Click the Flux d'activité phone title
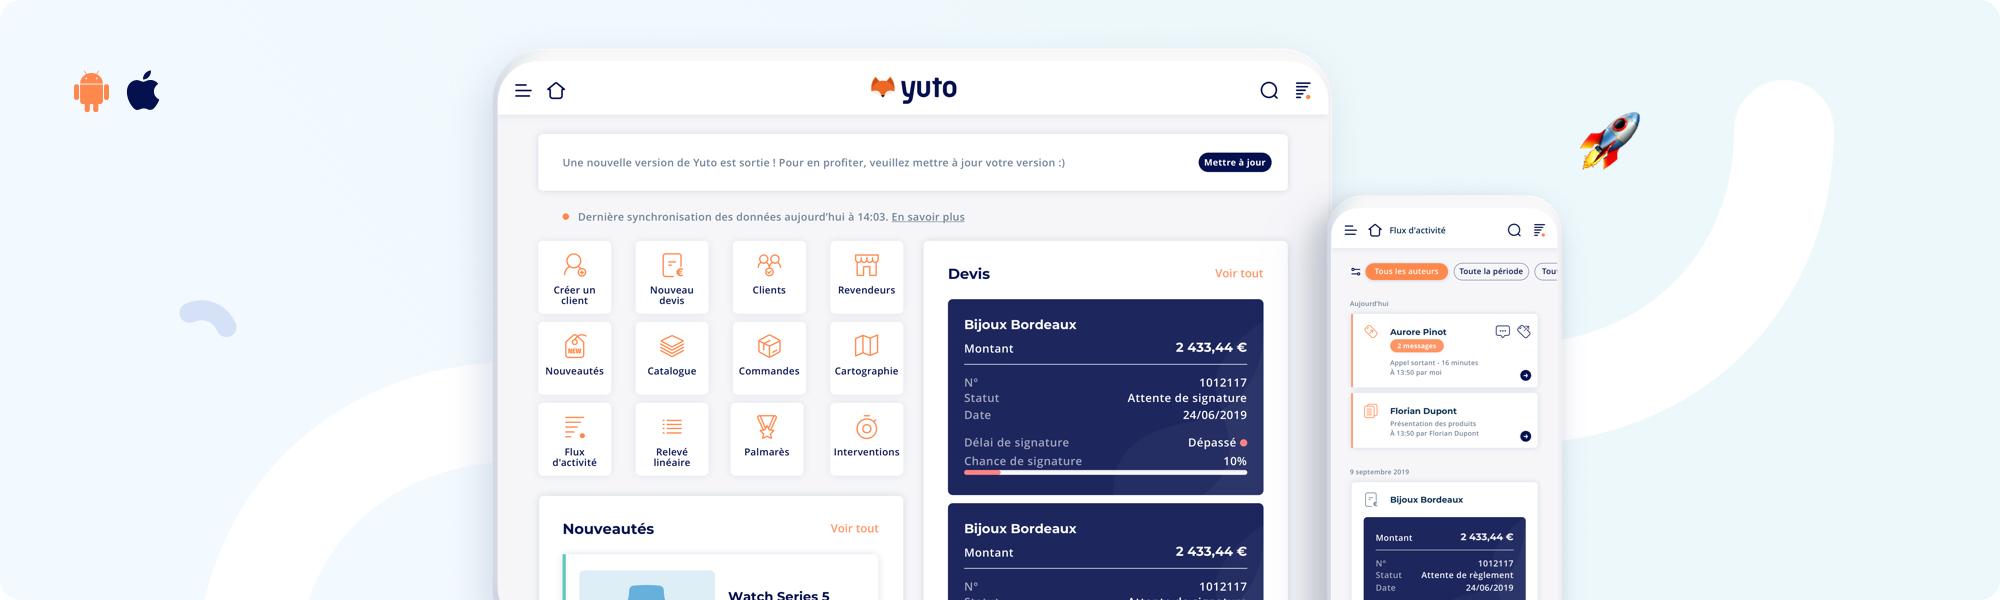Viewport: 2000px width, 600px height. [1417, 230]
